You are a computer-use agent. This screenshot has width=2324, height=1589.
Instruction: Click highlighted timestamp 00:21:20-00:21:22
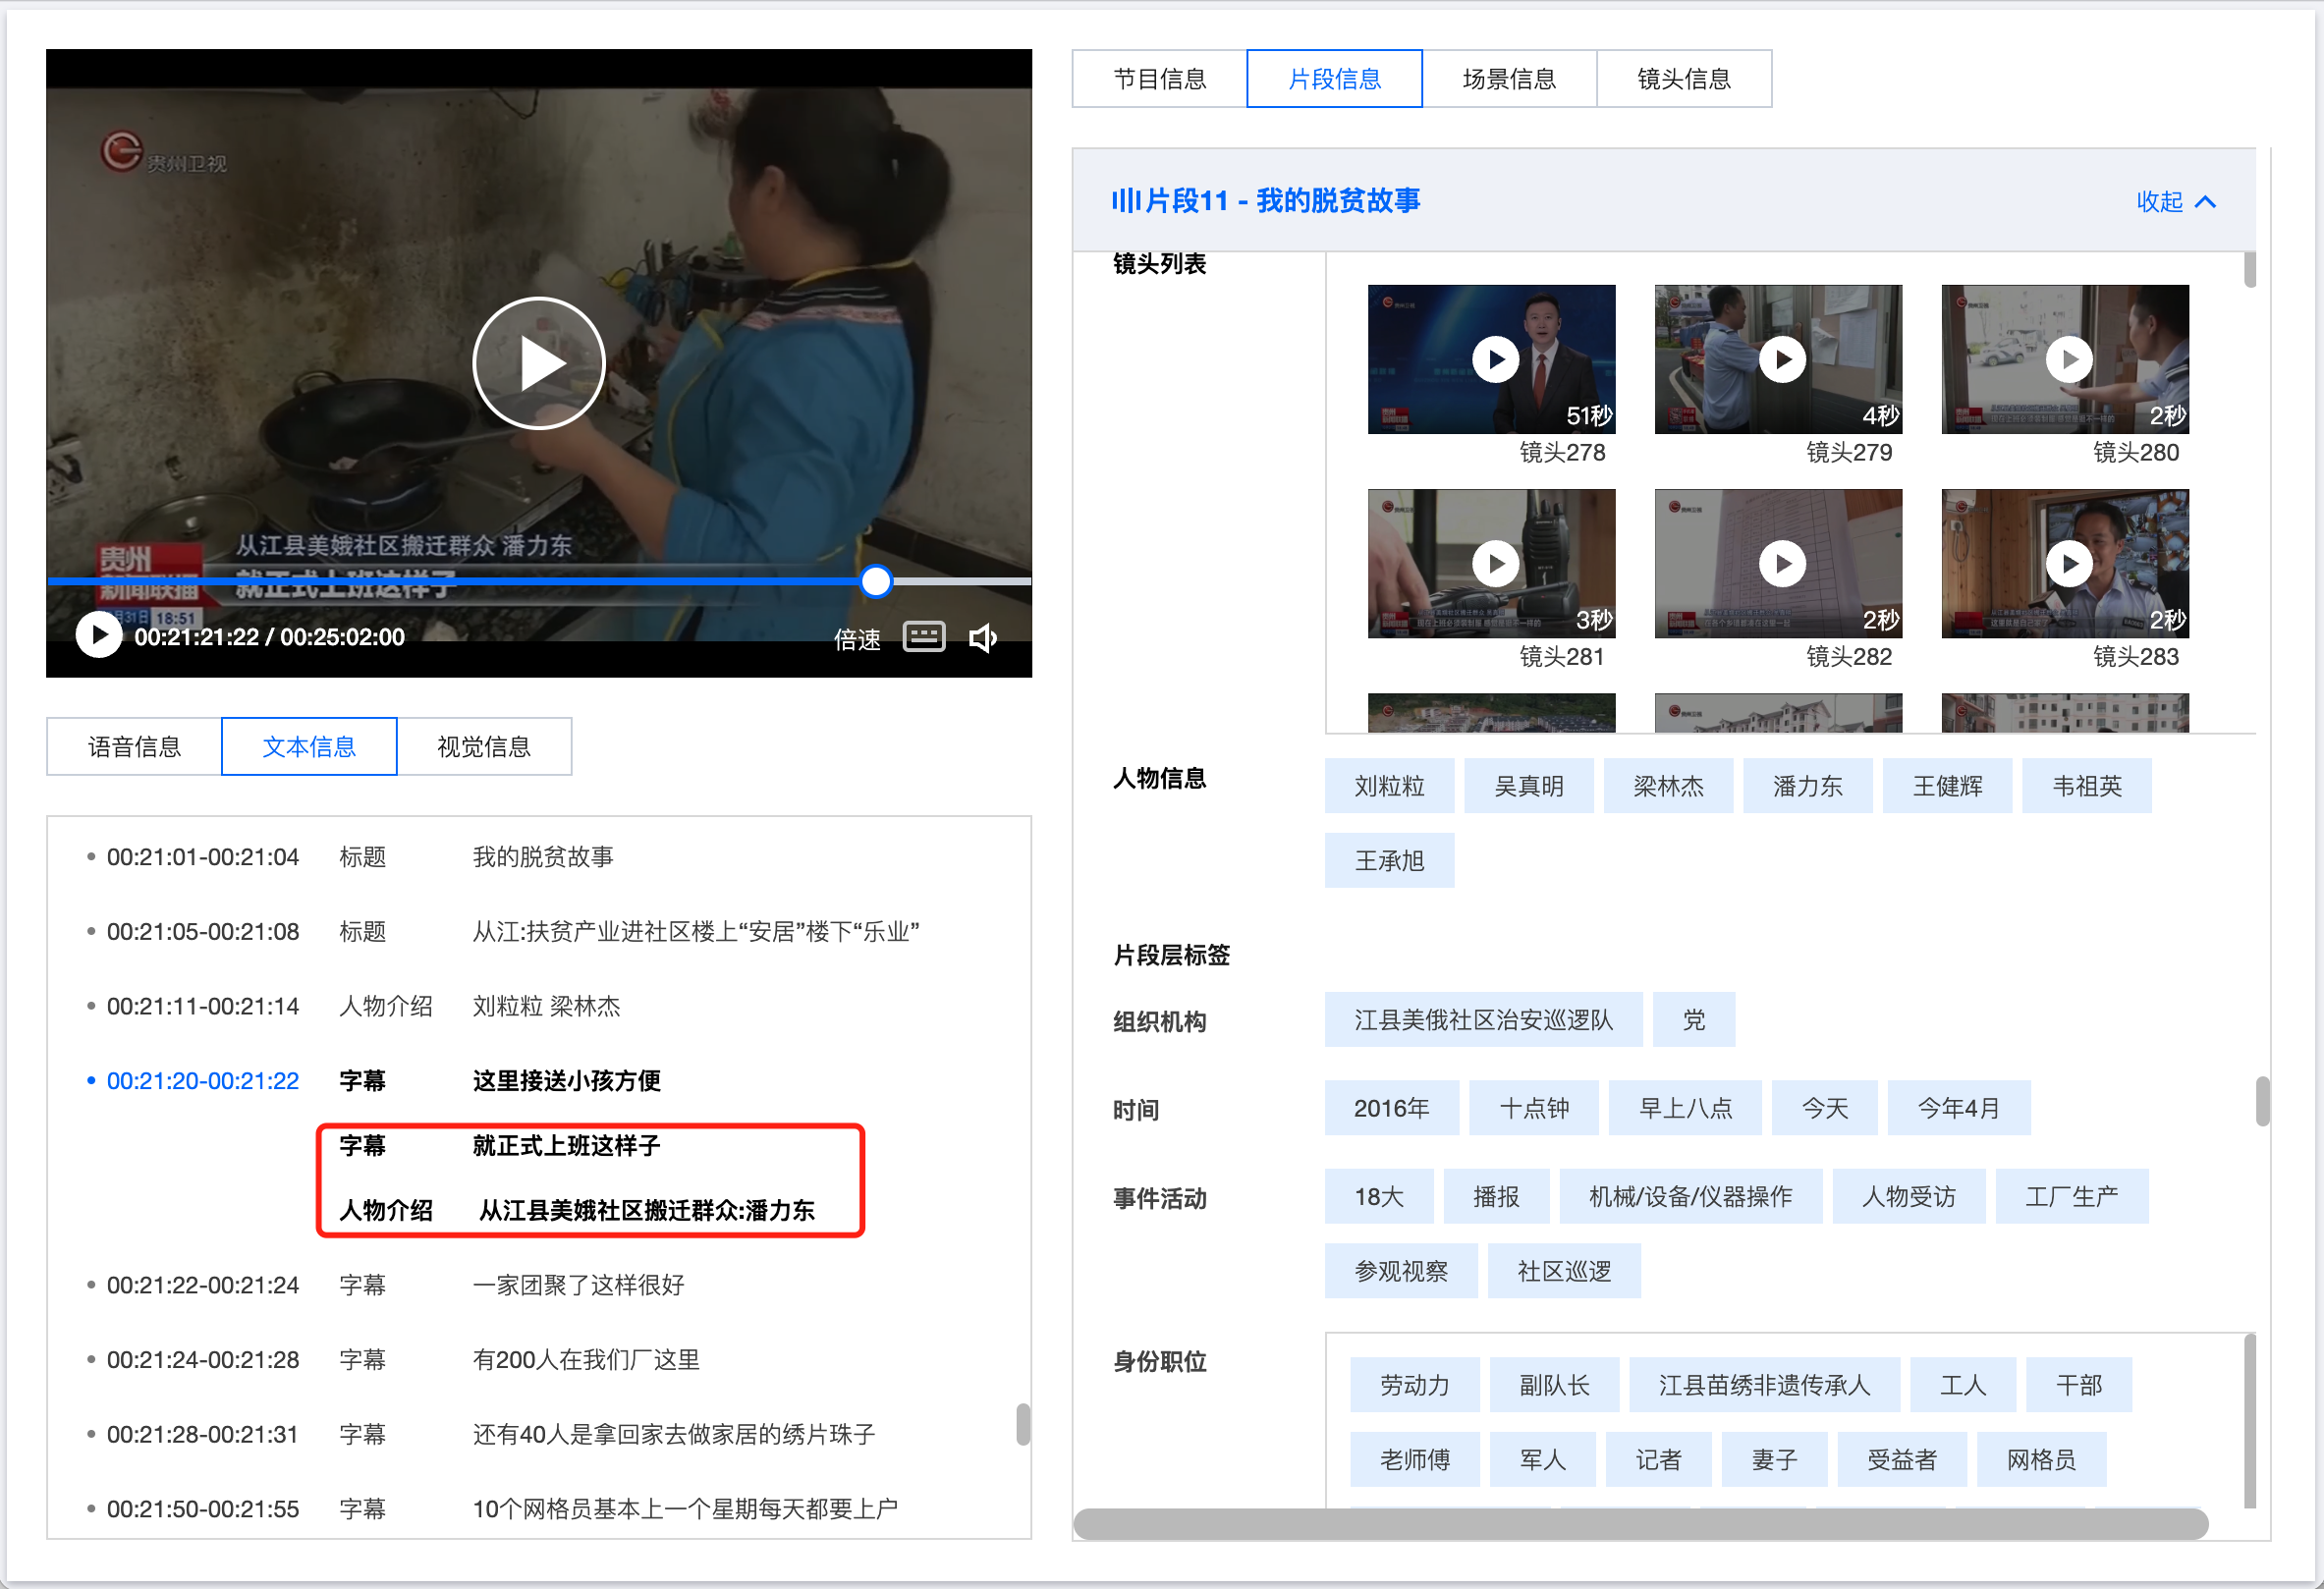point(203,1081)
